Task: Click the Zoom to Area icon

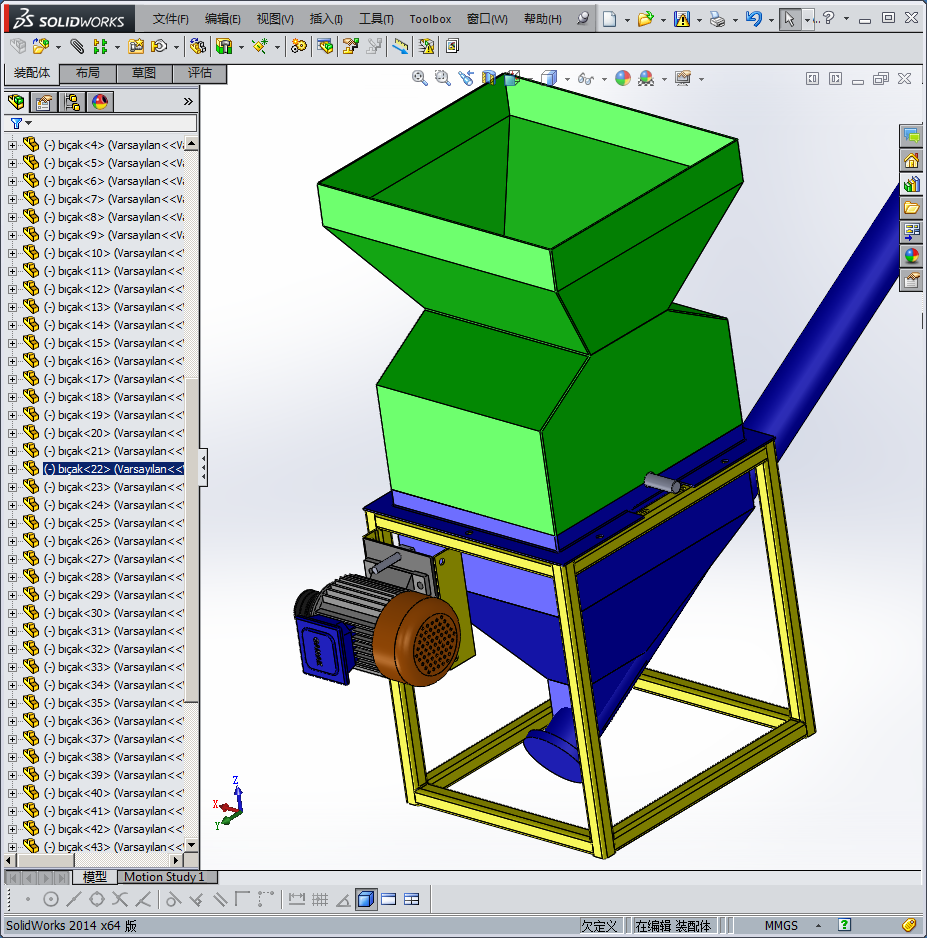Action: point(443,78)
